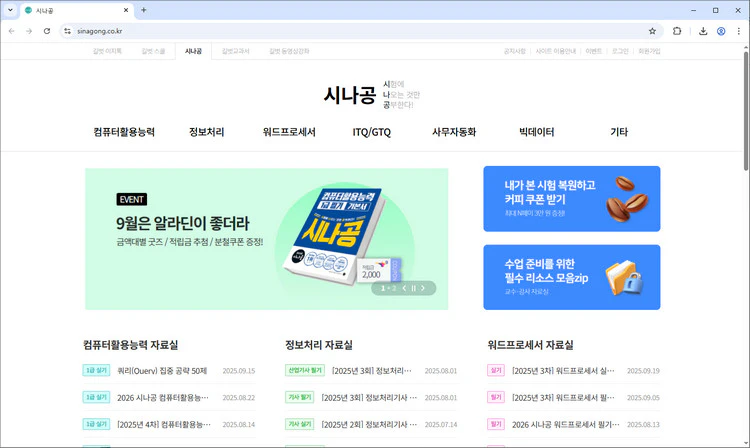Viewport: 750px width, 448px height.
Task: Bookmark this page with the star icon
Action: pos(652,31)
